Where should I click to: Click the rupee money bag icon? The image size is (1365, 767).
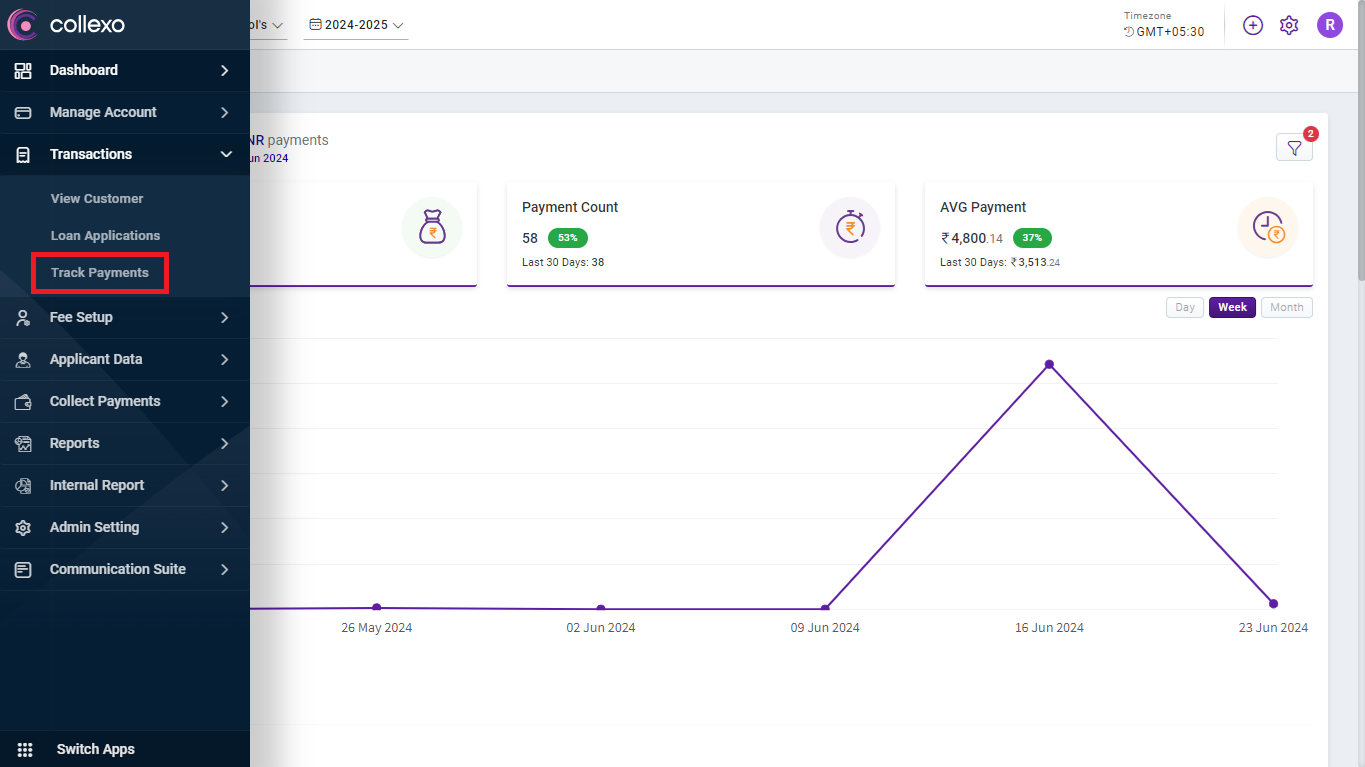tap(432, 227)
